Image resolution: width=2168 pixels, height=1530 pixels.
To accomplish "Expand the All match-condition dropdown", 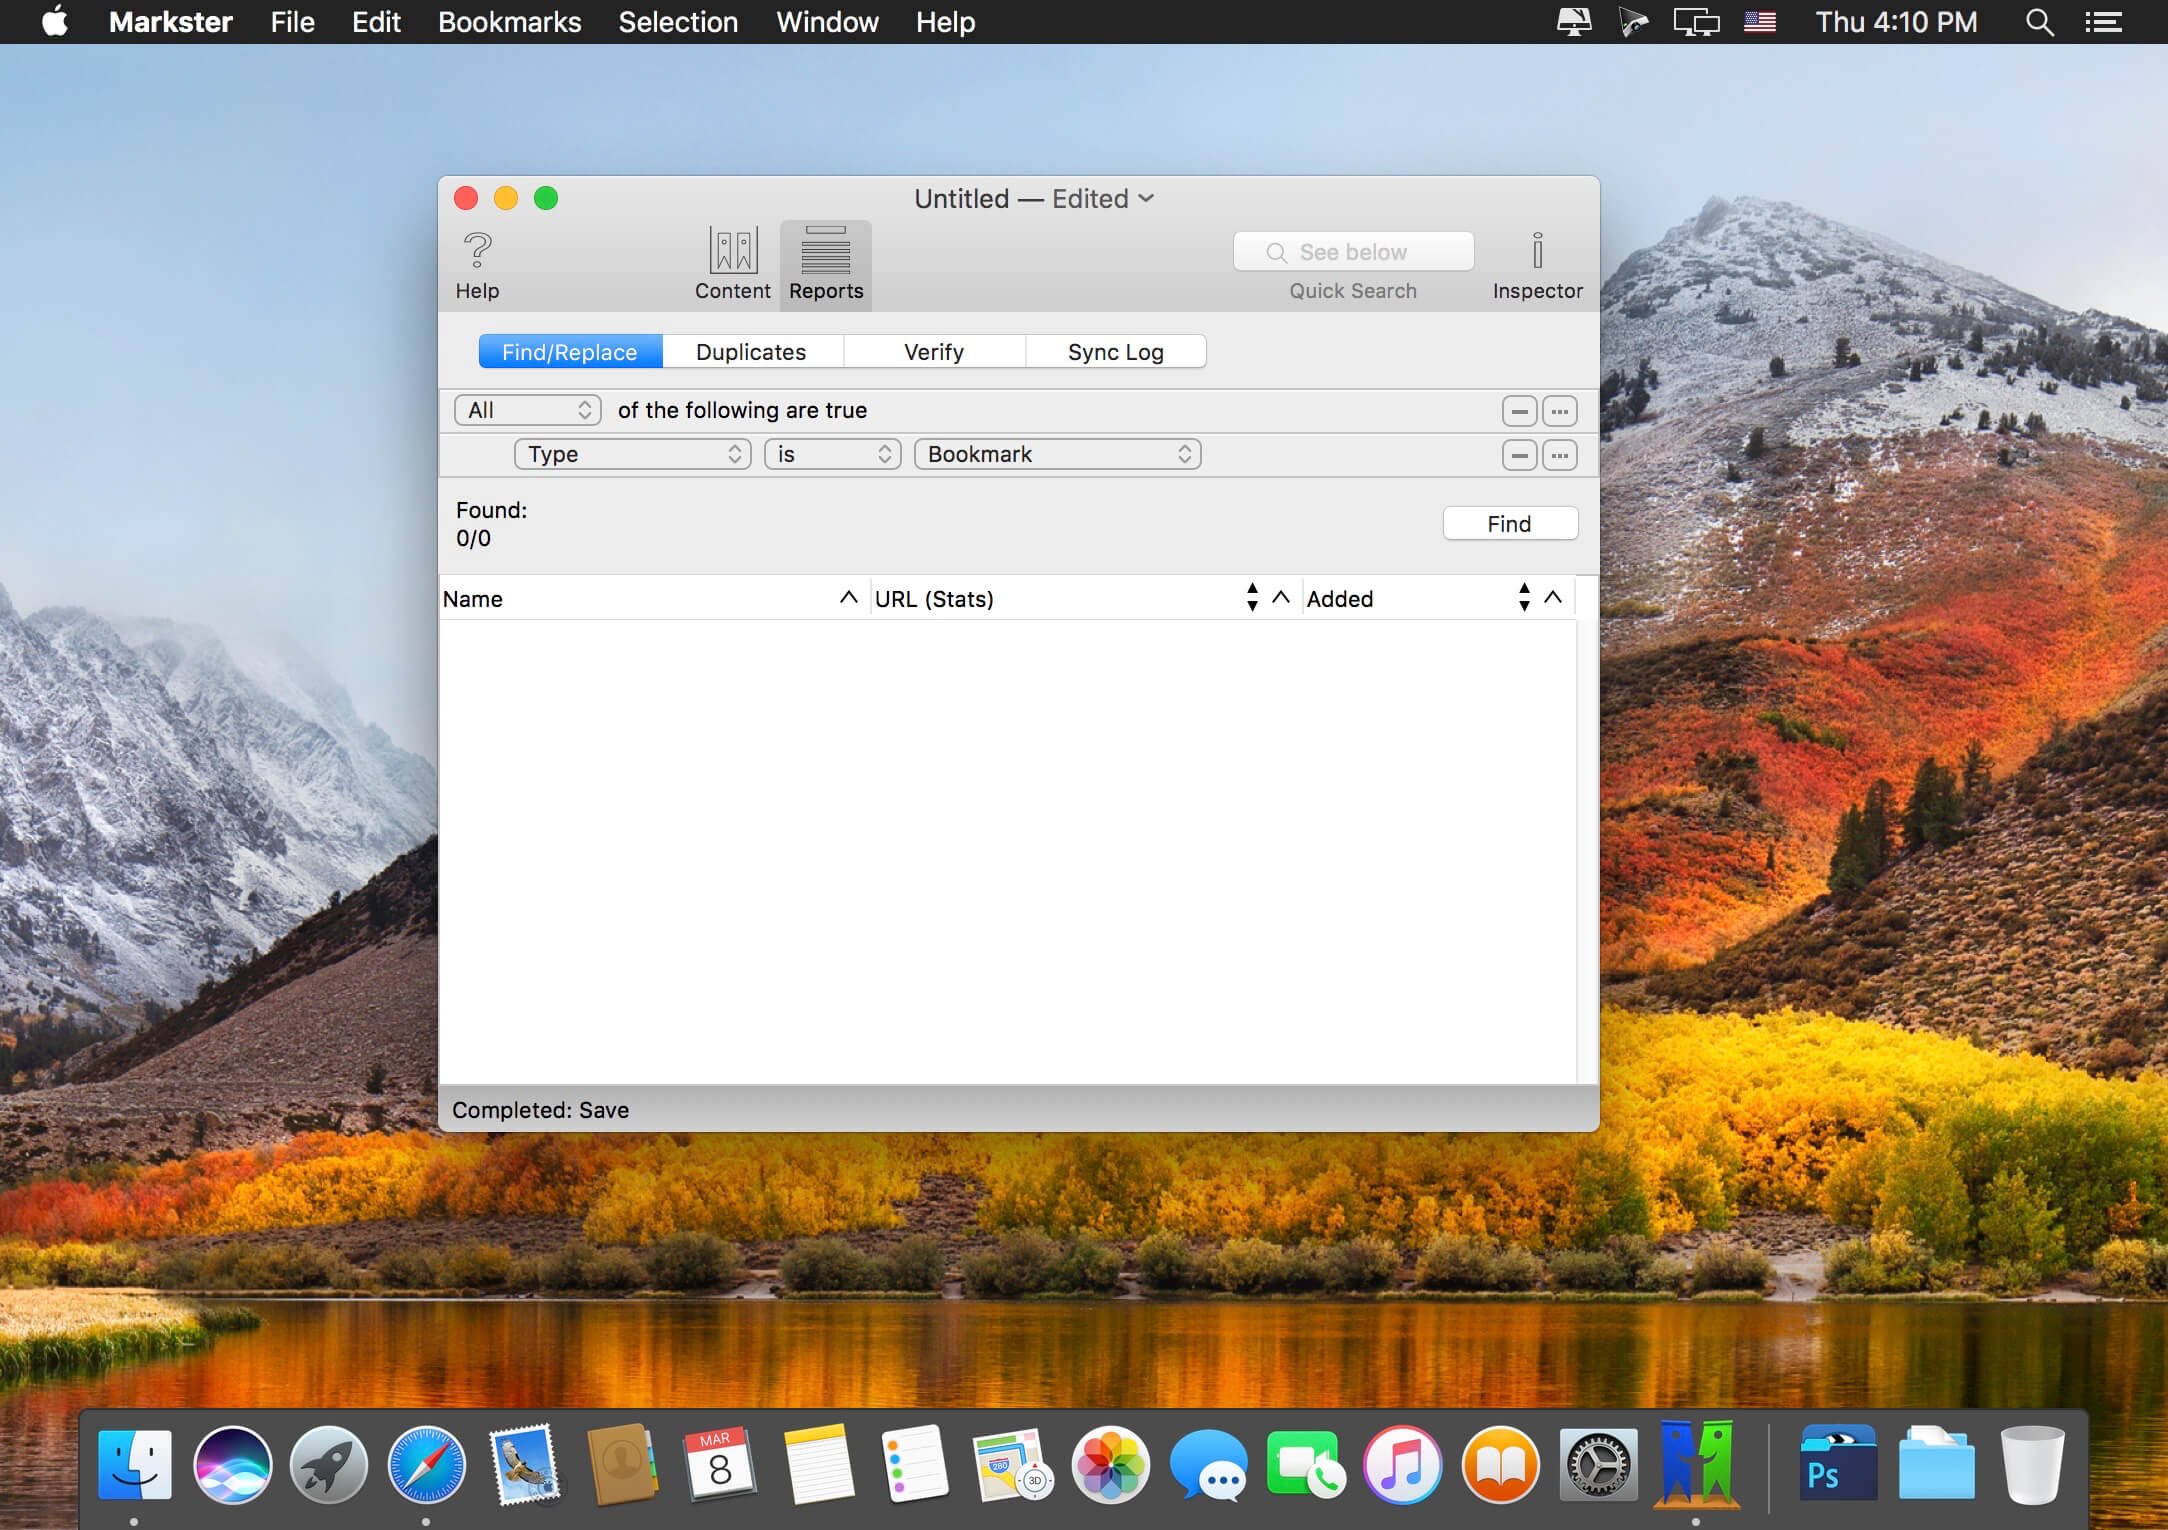I will [x=528, y=411].
